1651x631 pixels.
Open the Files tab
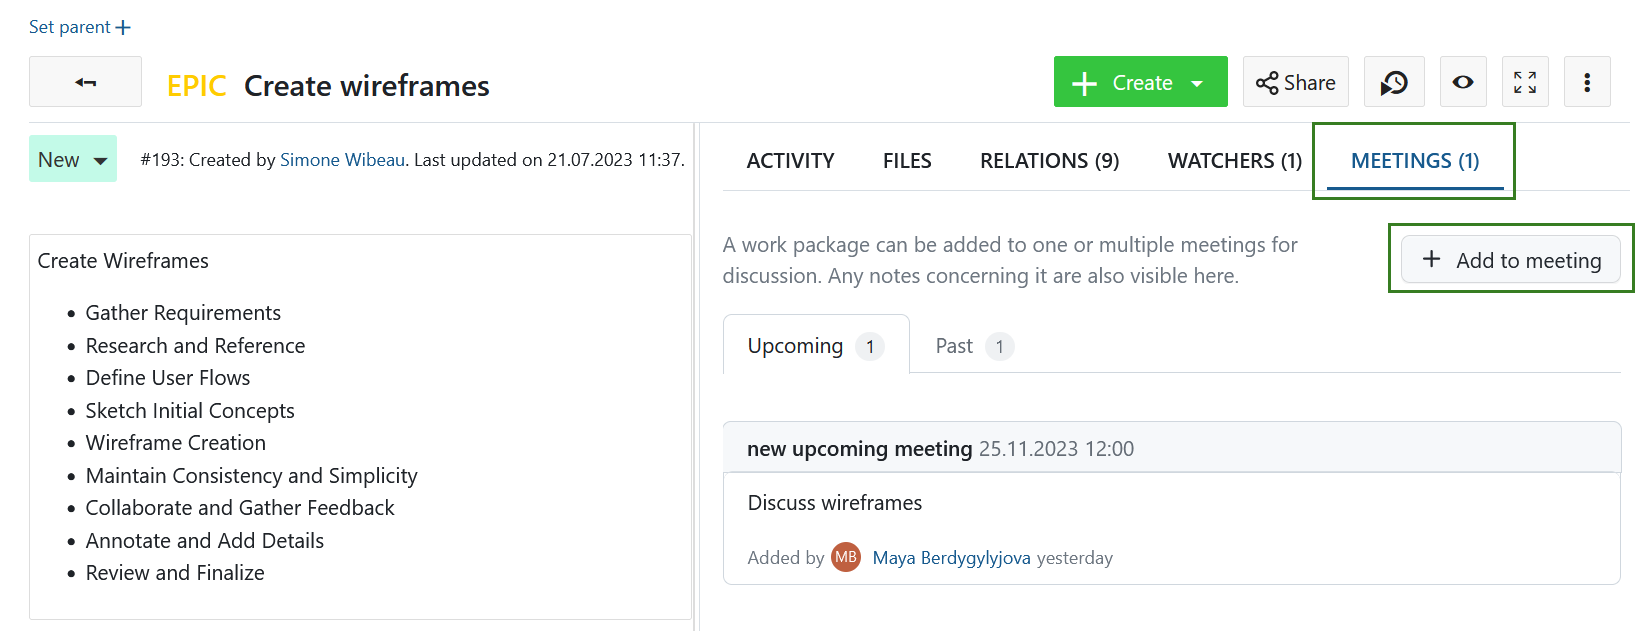coord(907,161)
